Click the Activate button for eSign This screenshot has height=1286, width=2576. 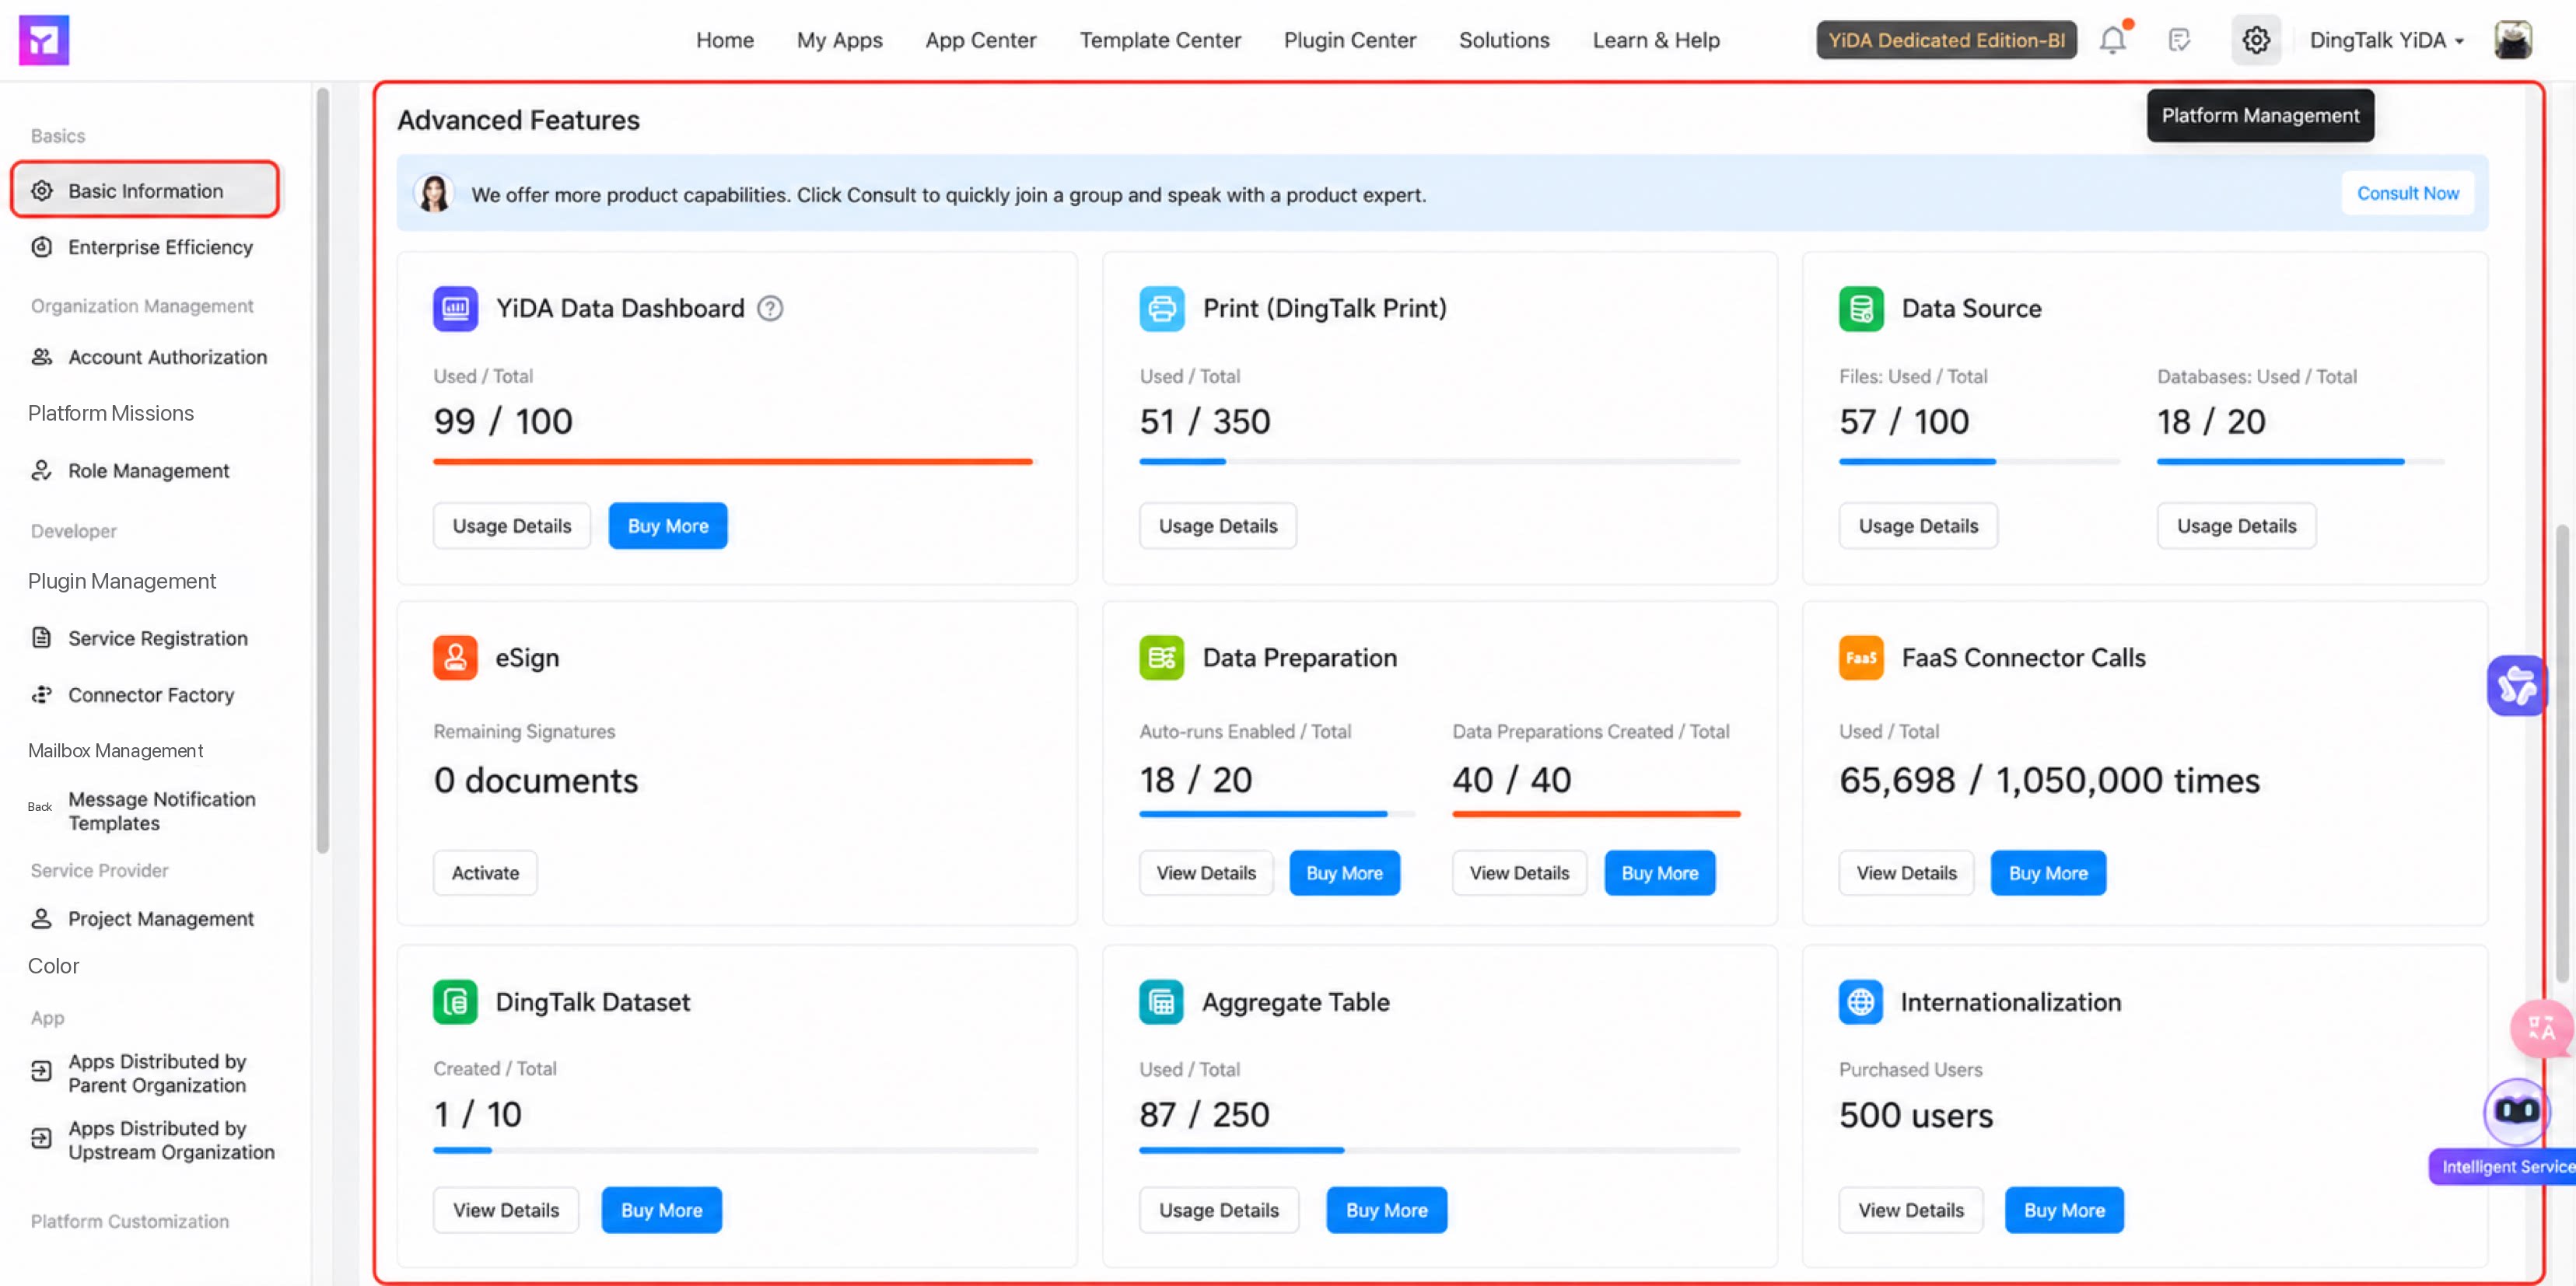coord(485,873)
